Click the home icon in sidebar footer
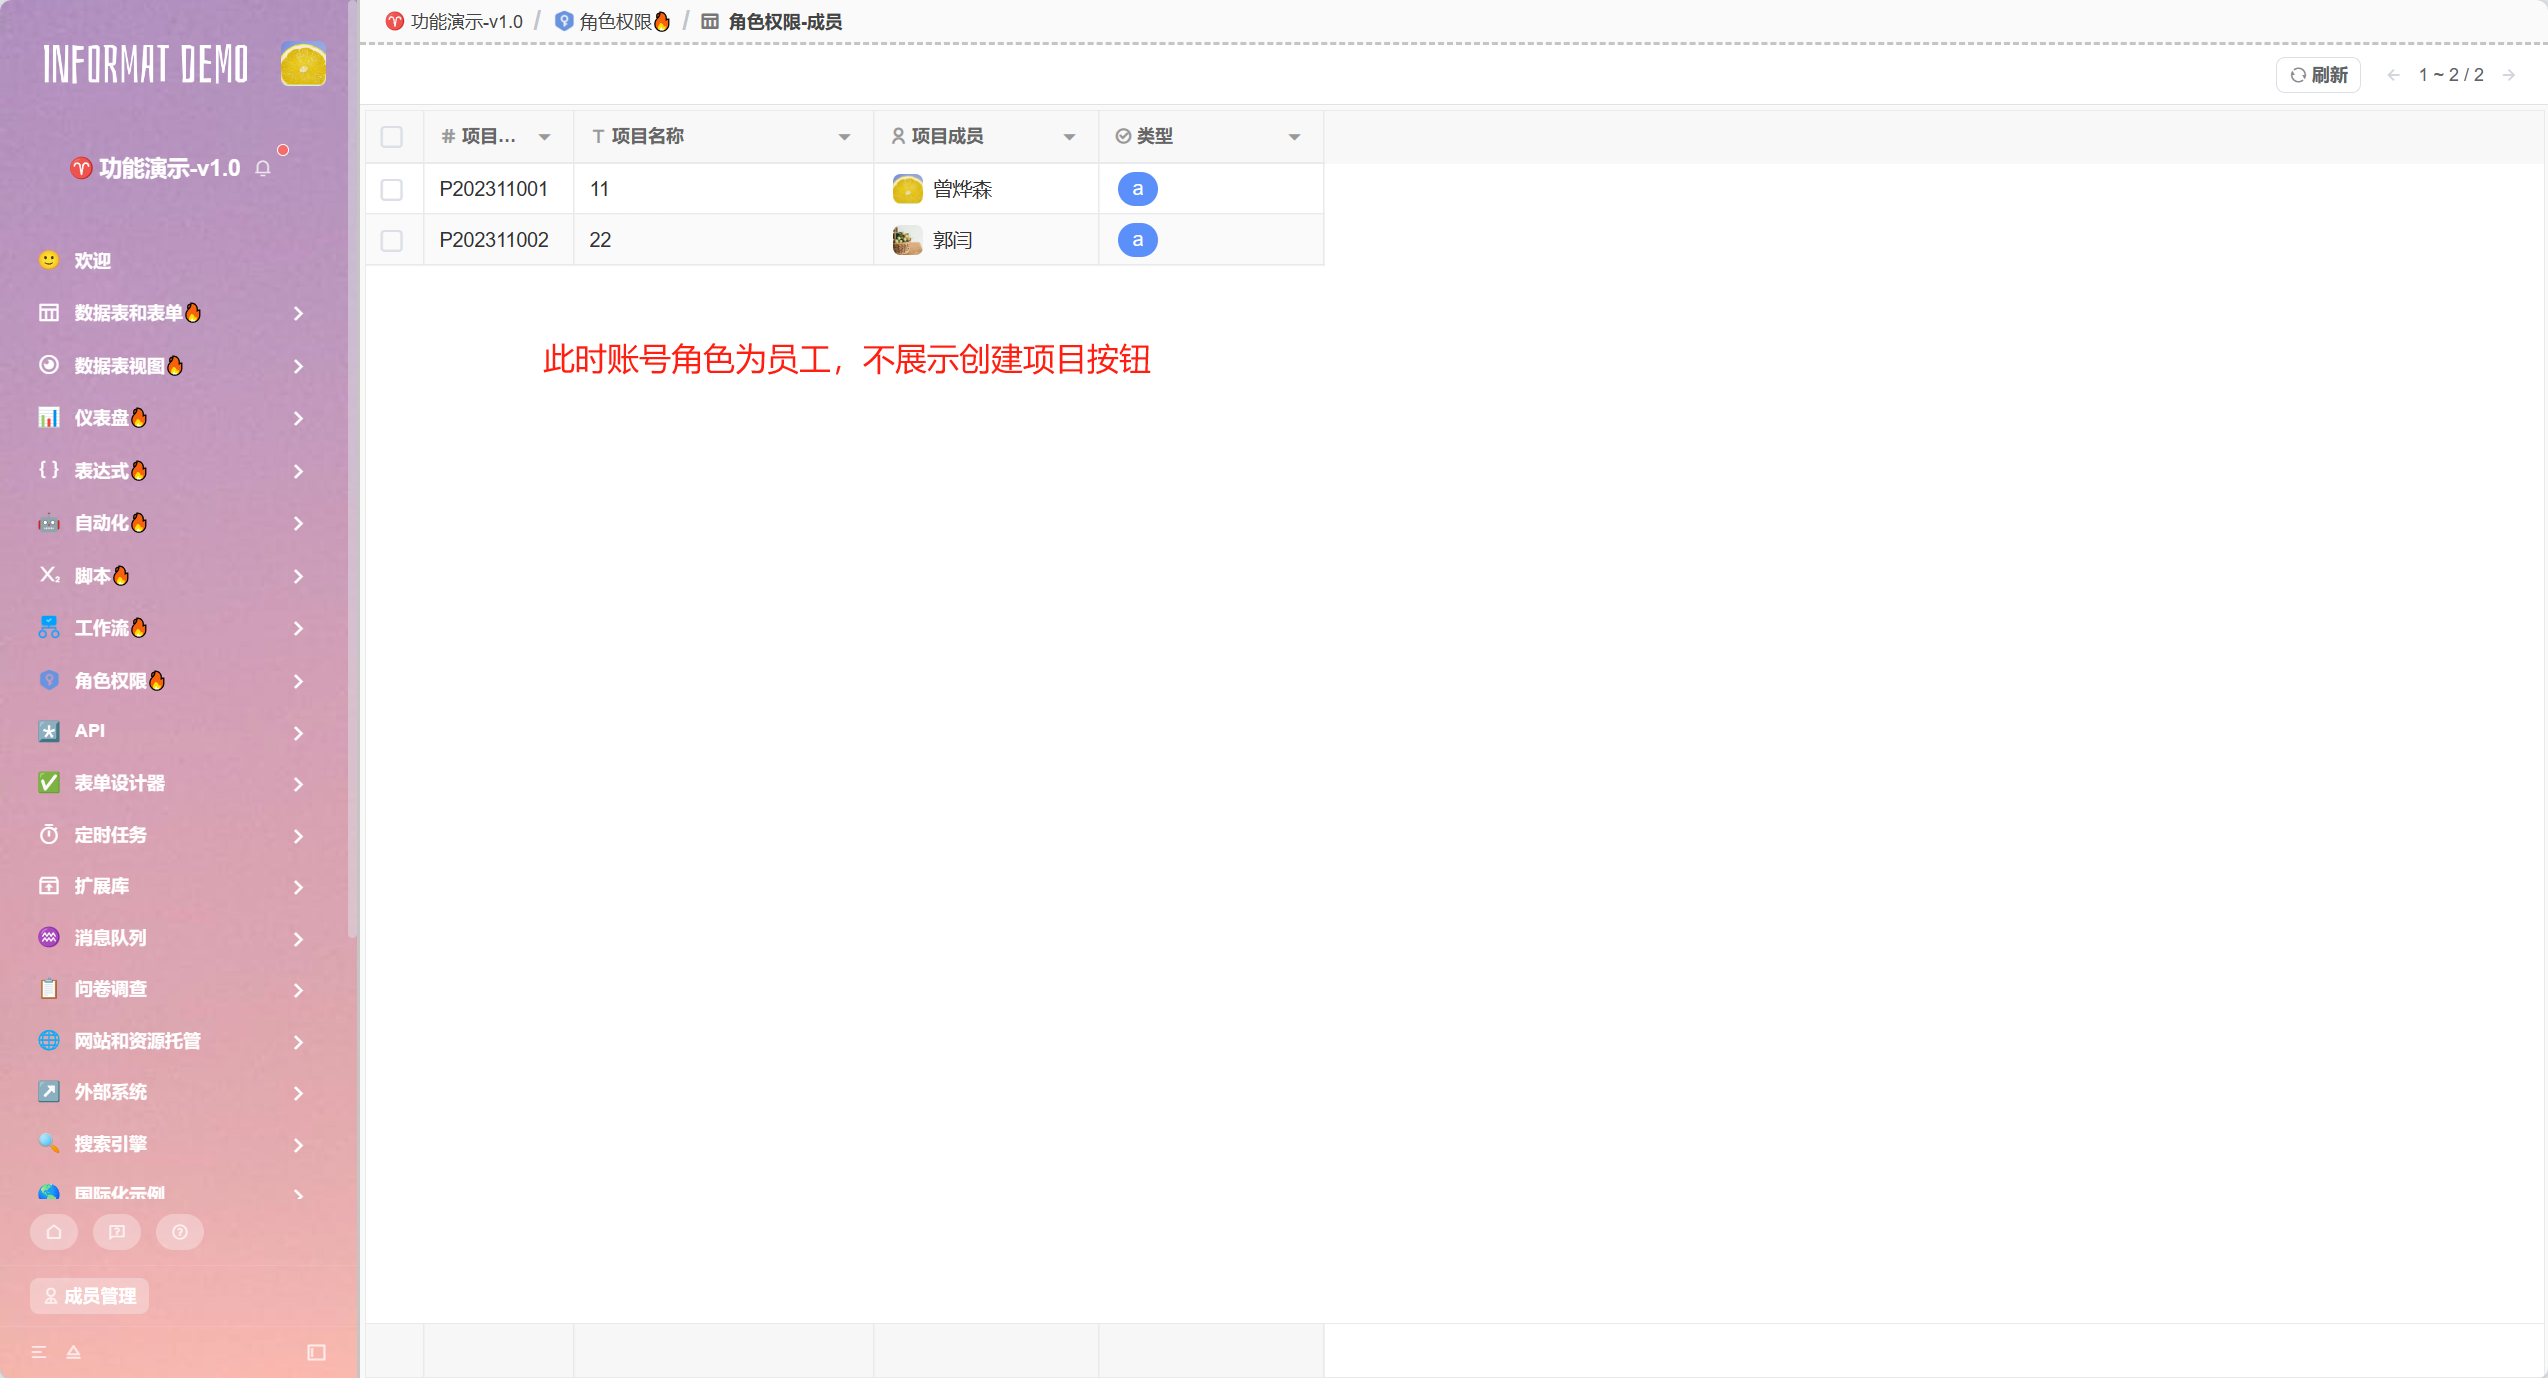 coord(54,1232)
